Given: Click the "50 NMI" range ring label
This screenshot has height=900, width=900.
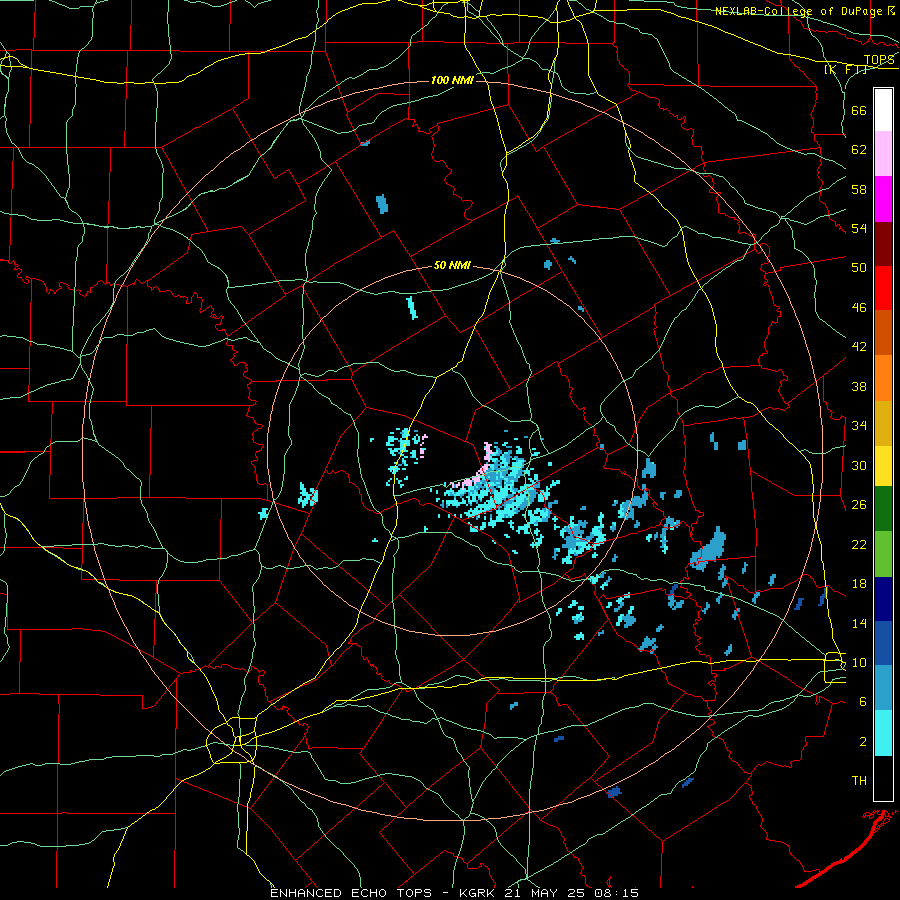Looking at the screenshot, I should tap(452, 265).
